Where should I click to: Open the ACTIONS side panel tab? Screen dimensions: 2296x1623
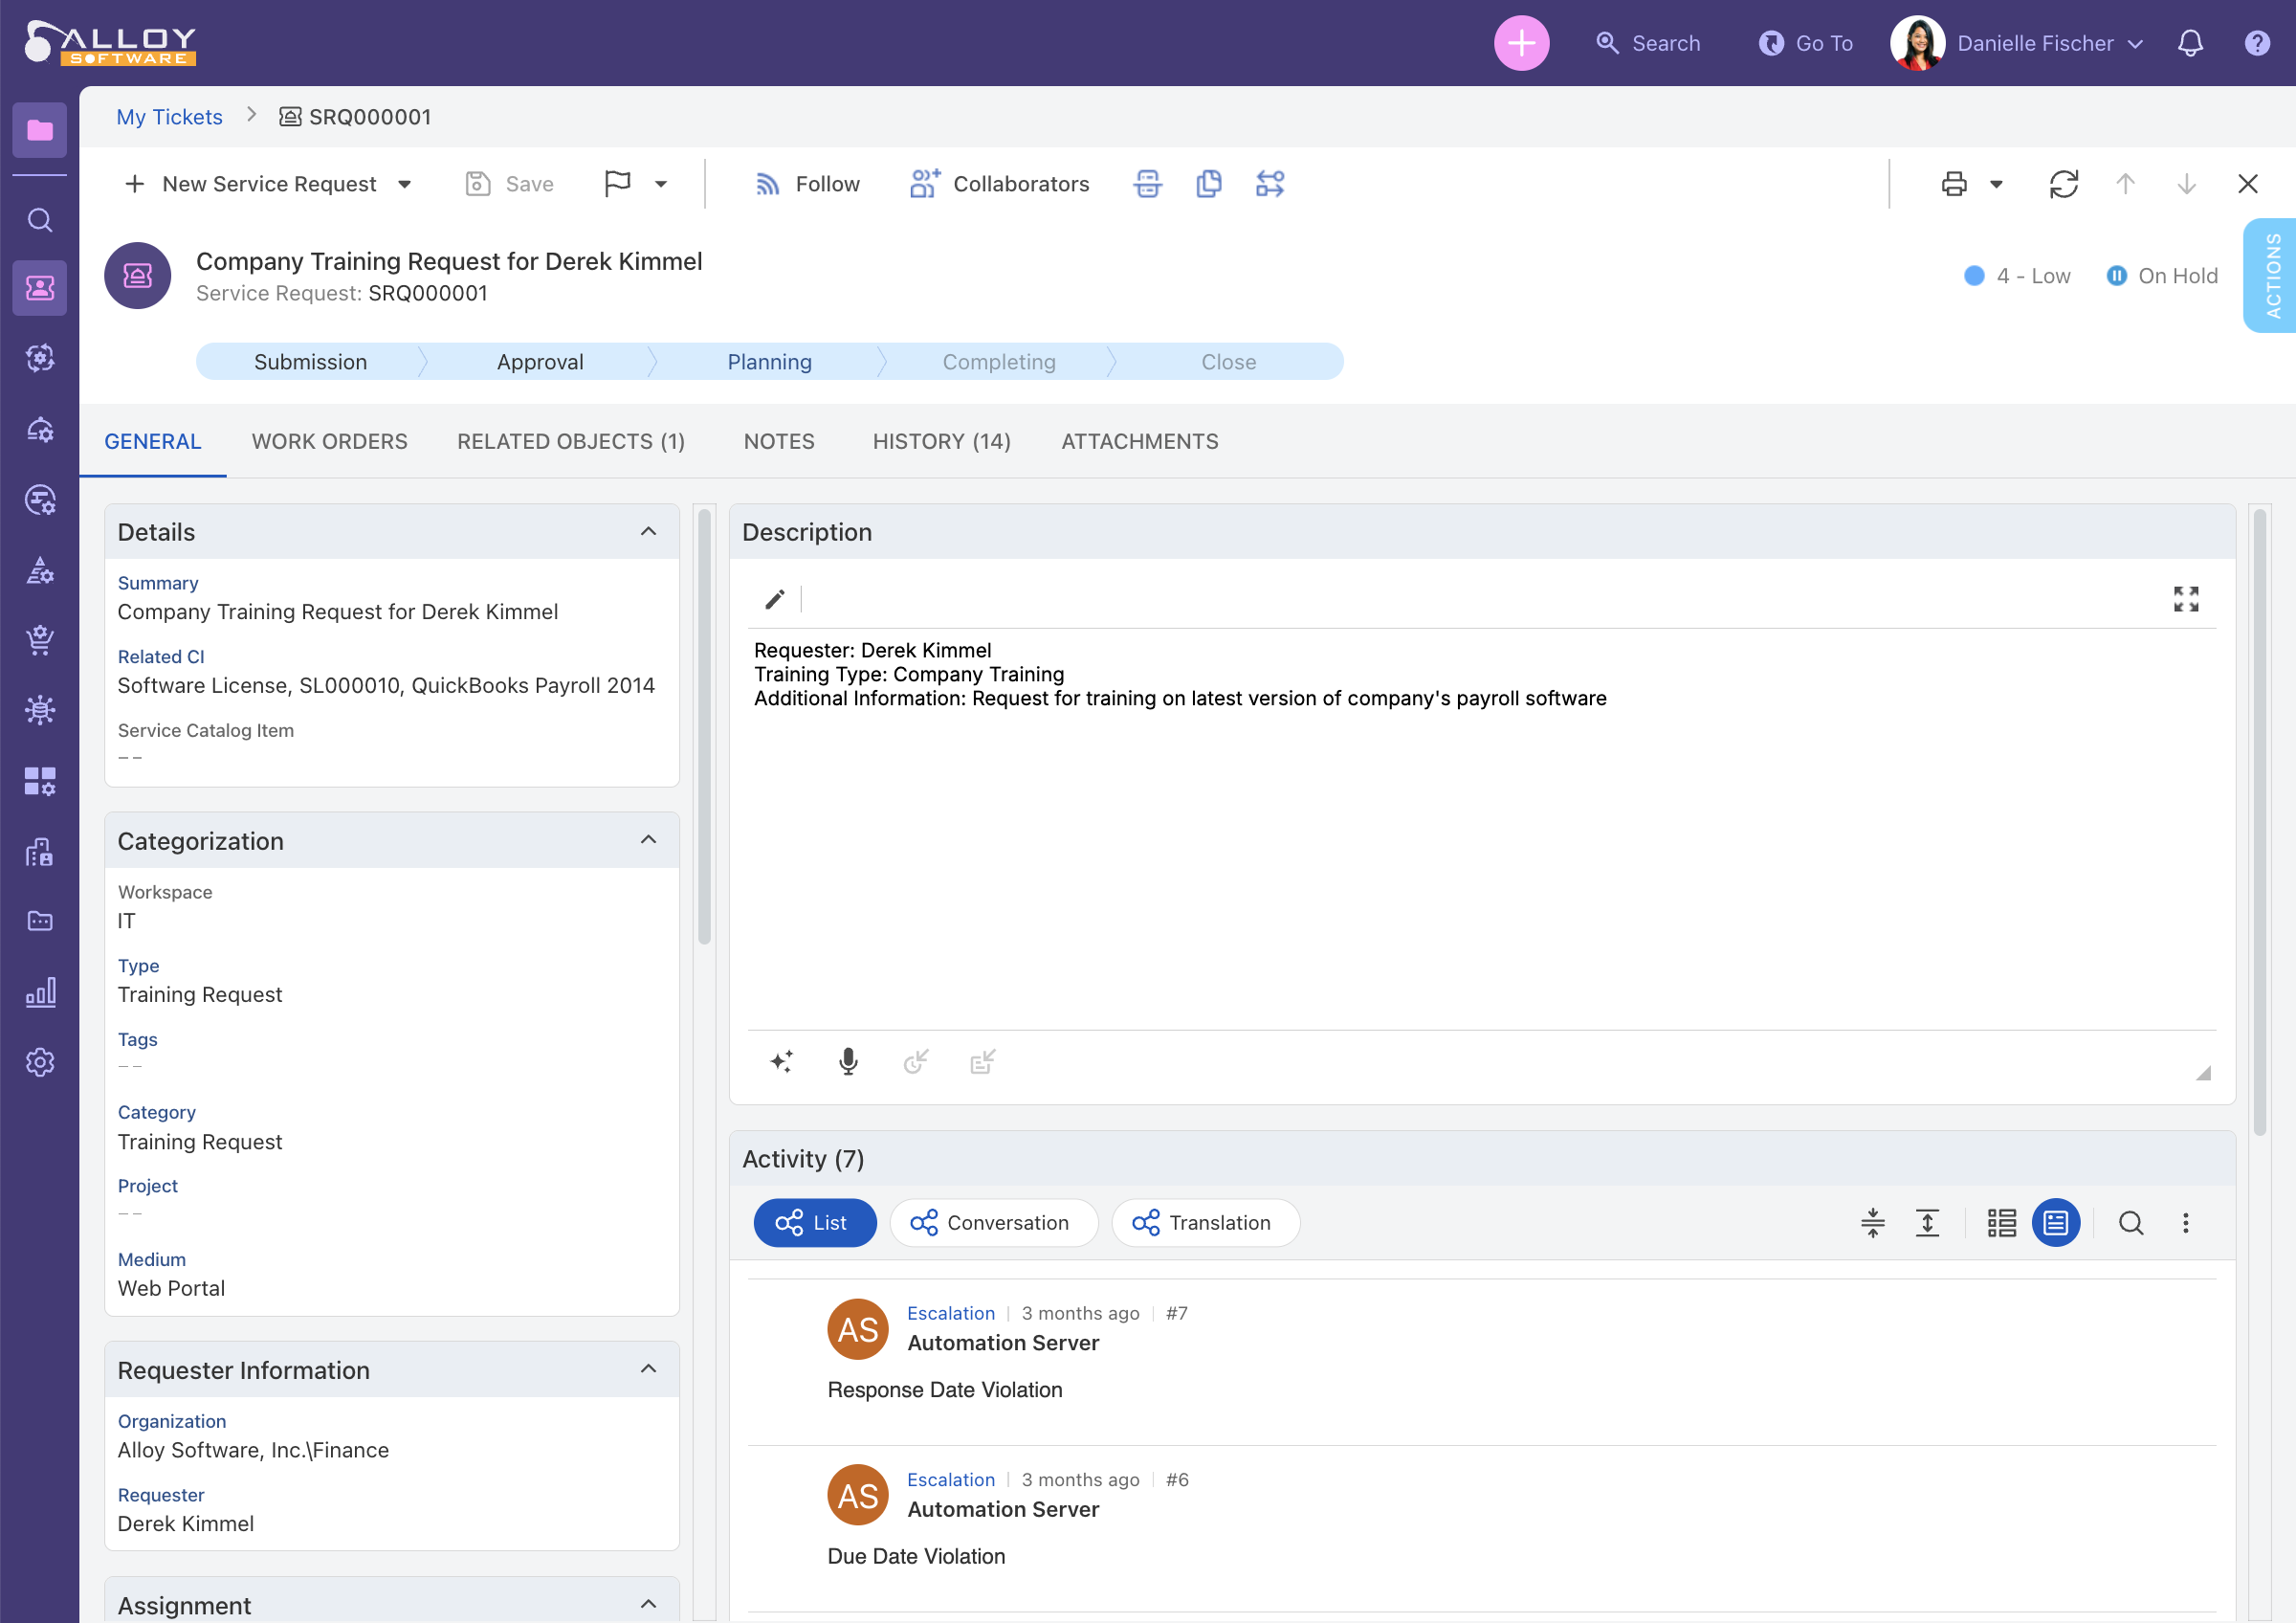point(2272,275)
